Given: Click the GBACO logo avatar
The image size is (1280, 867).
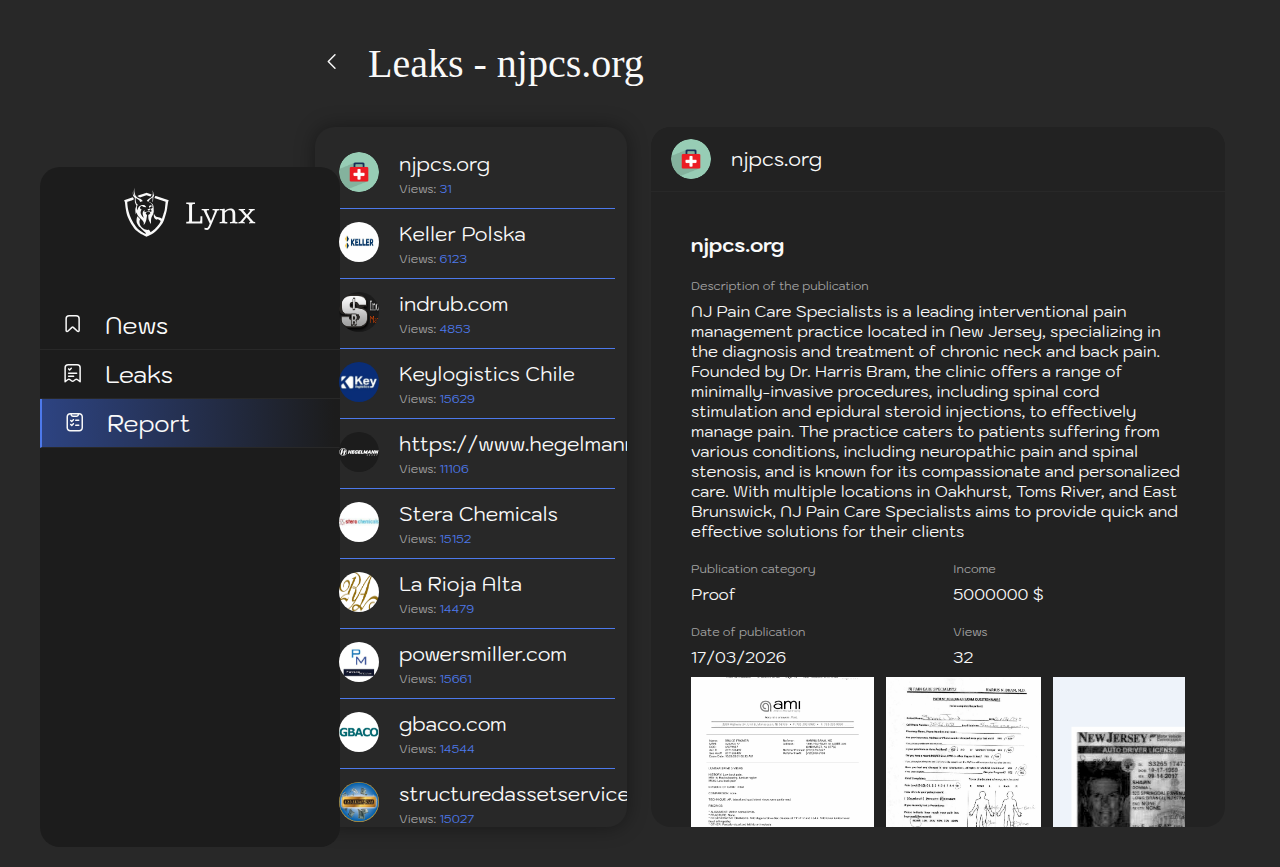Looking at the screenshot, I should point(359,732).
